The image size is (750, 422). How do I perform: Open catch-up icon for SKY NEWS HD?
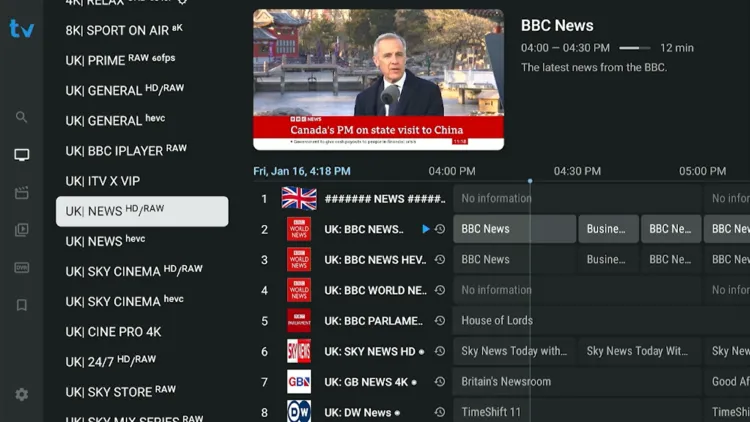(x=440, y=351)
